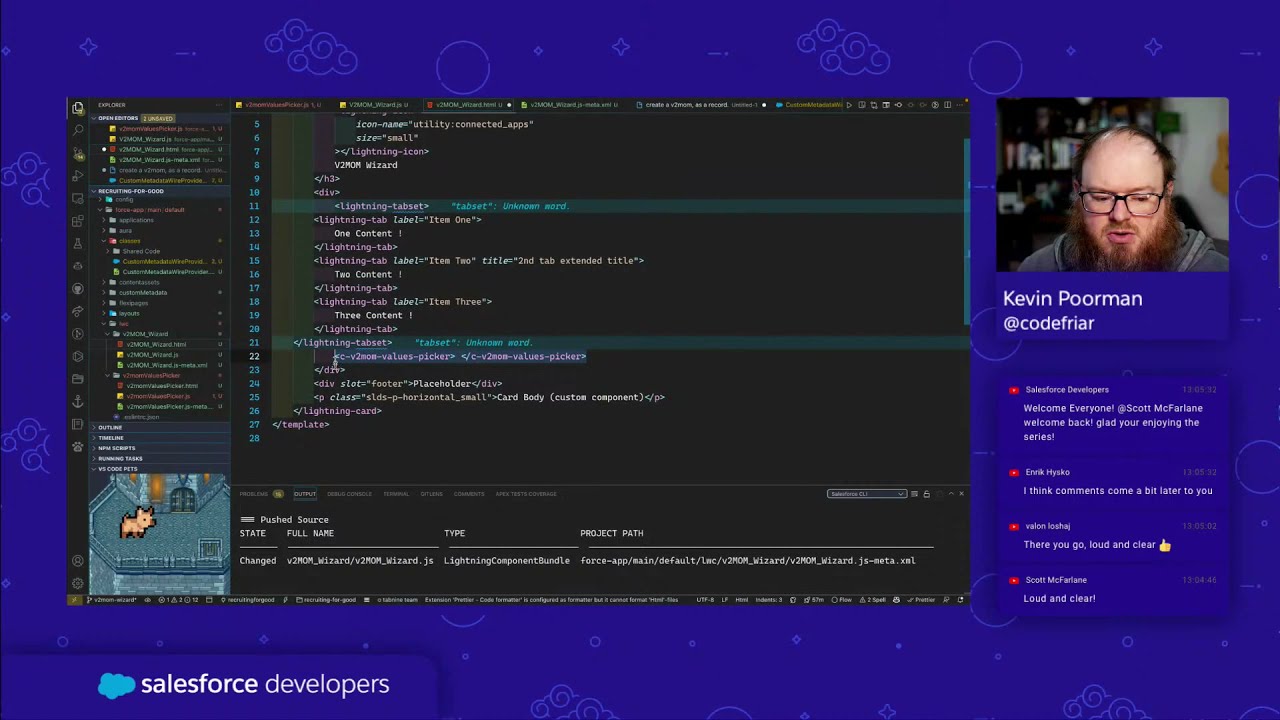Image resolution: width=1280 pixels, height=720 pixels.
Task: Open the Search view in activity bar
Action: point(78,130)
